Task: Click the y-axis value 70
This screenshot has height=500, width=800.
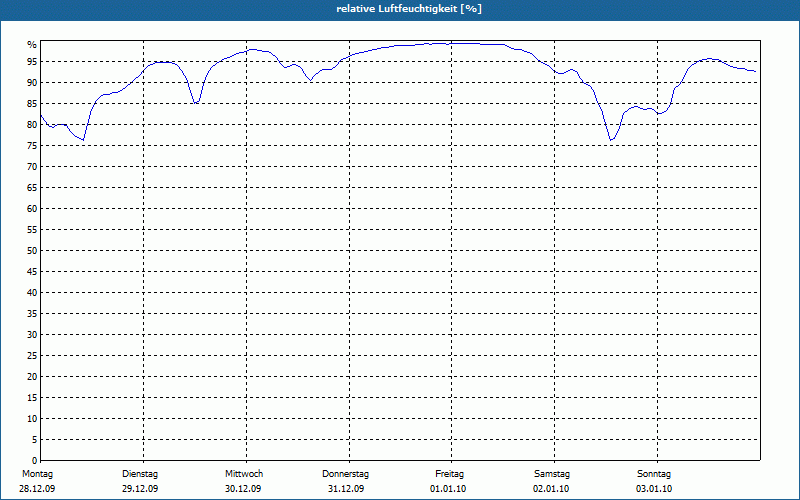Action: [x=32, y=167]
